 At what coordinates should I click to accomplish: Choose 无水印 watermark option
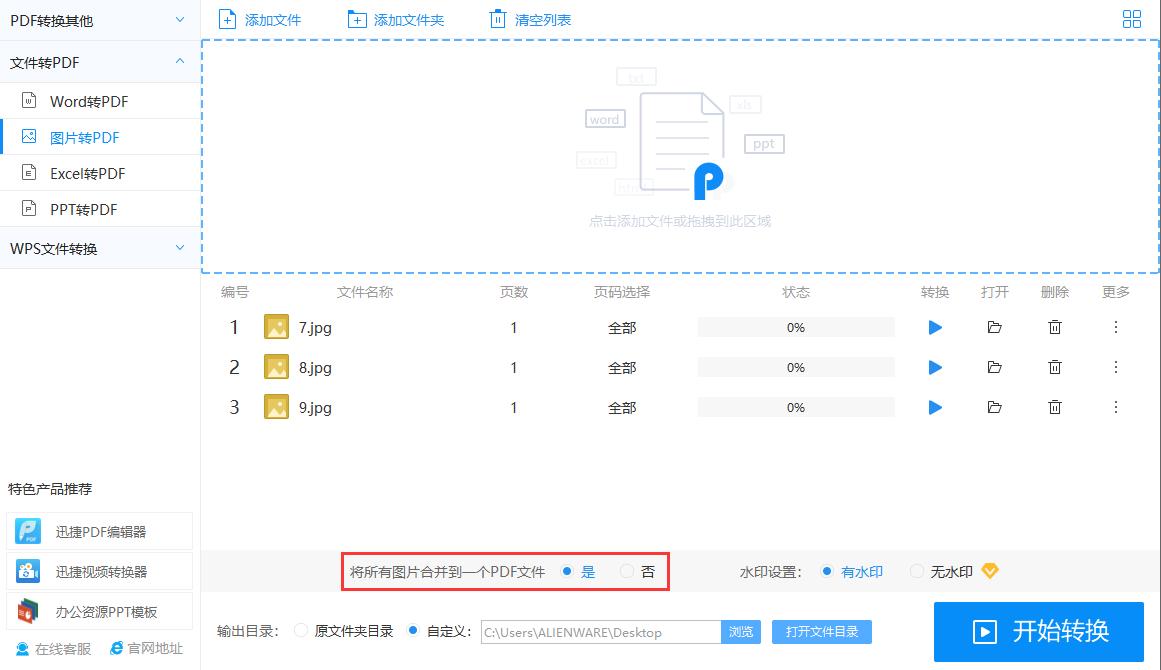click(x=917, y=571)
